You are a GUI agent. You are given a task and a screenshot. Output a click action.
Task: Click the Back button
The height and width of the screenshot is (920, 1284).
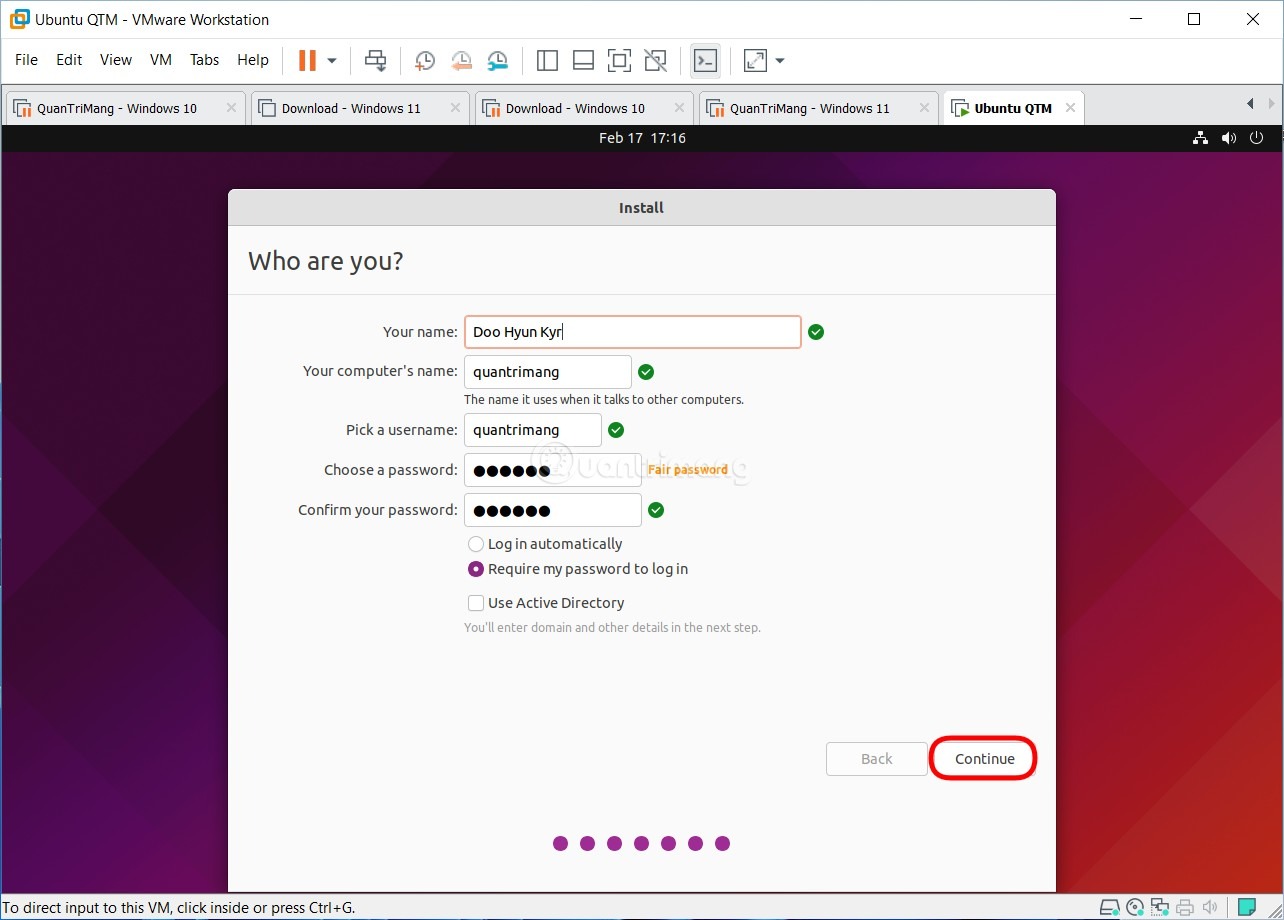877,759
